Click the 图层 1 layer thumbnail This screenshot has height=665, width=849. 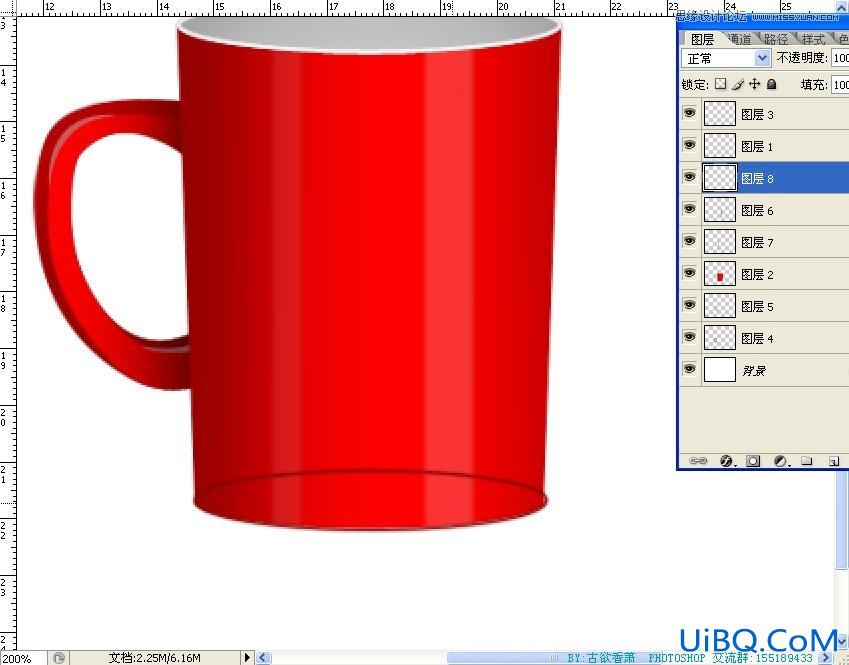(x=720, y=146)
